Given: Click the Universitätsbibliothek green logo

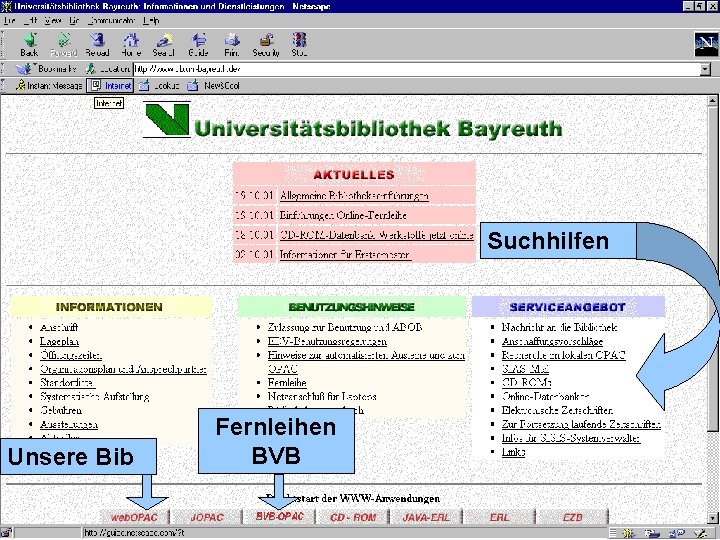Looking at the screenshot, I should pyautogui.click(x=167, y=119).
